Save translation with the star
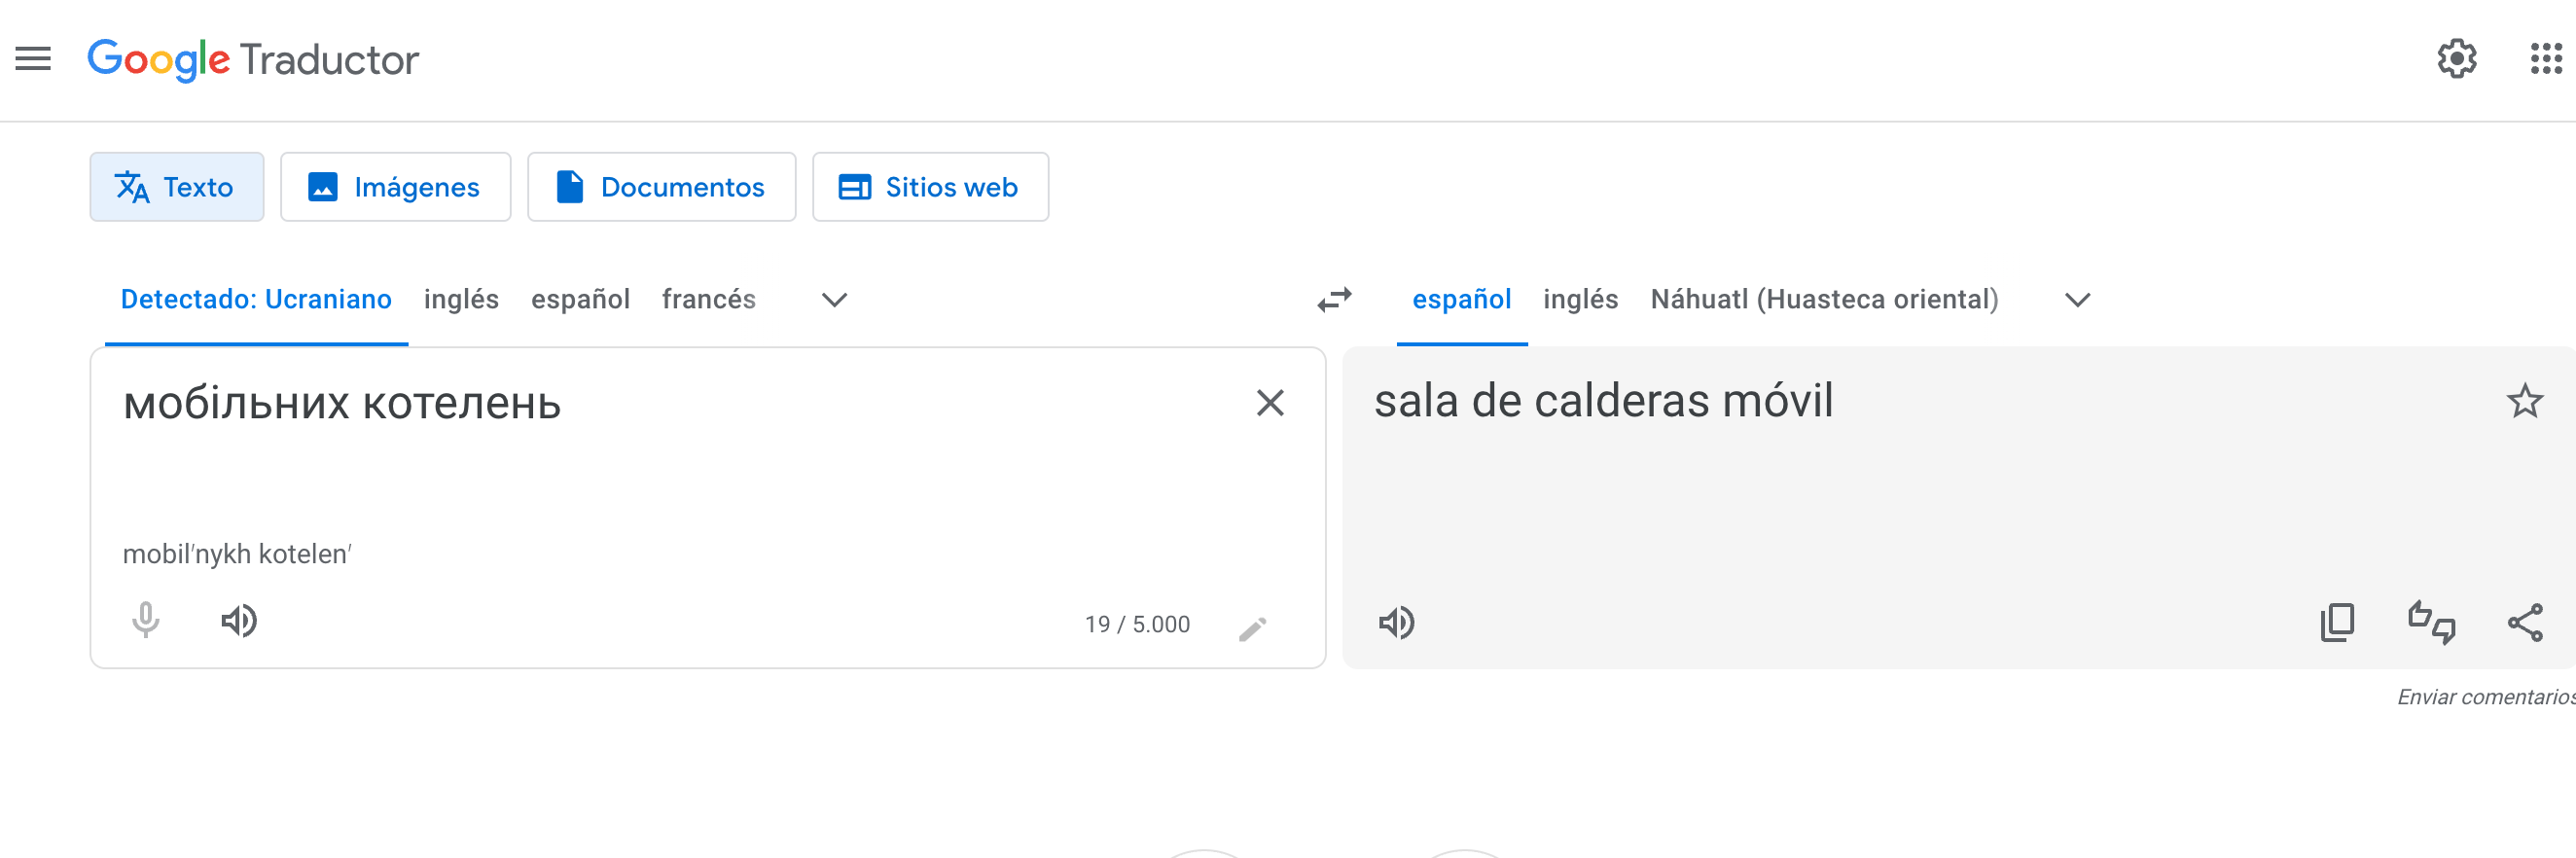Viewport: 2576px width, 858px height. (x=2524, y=402)
